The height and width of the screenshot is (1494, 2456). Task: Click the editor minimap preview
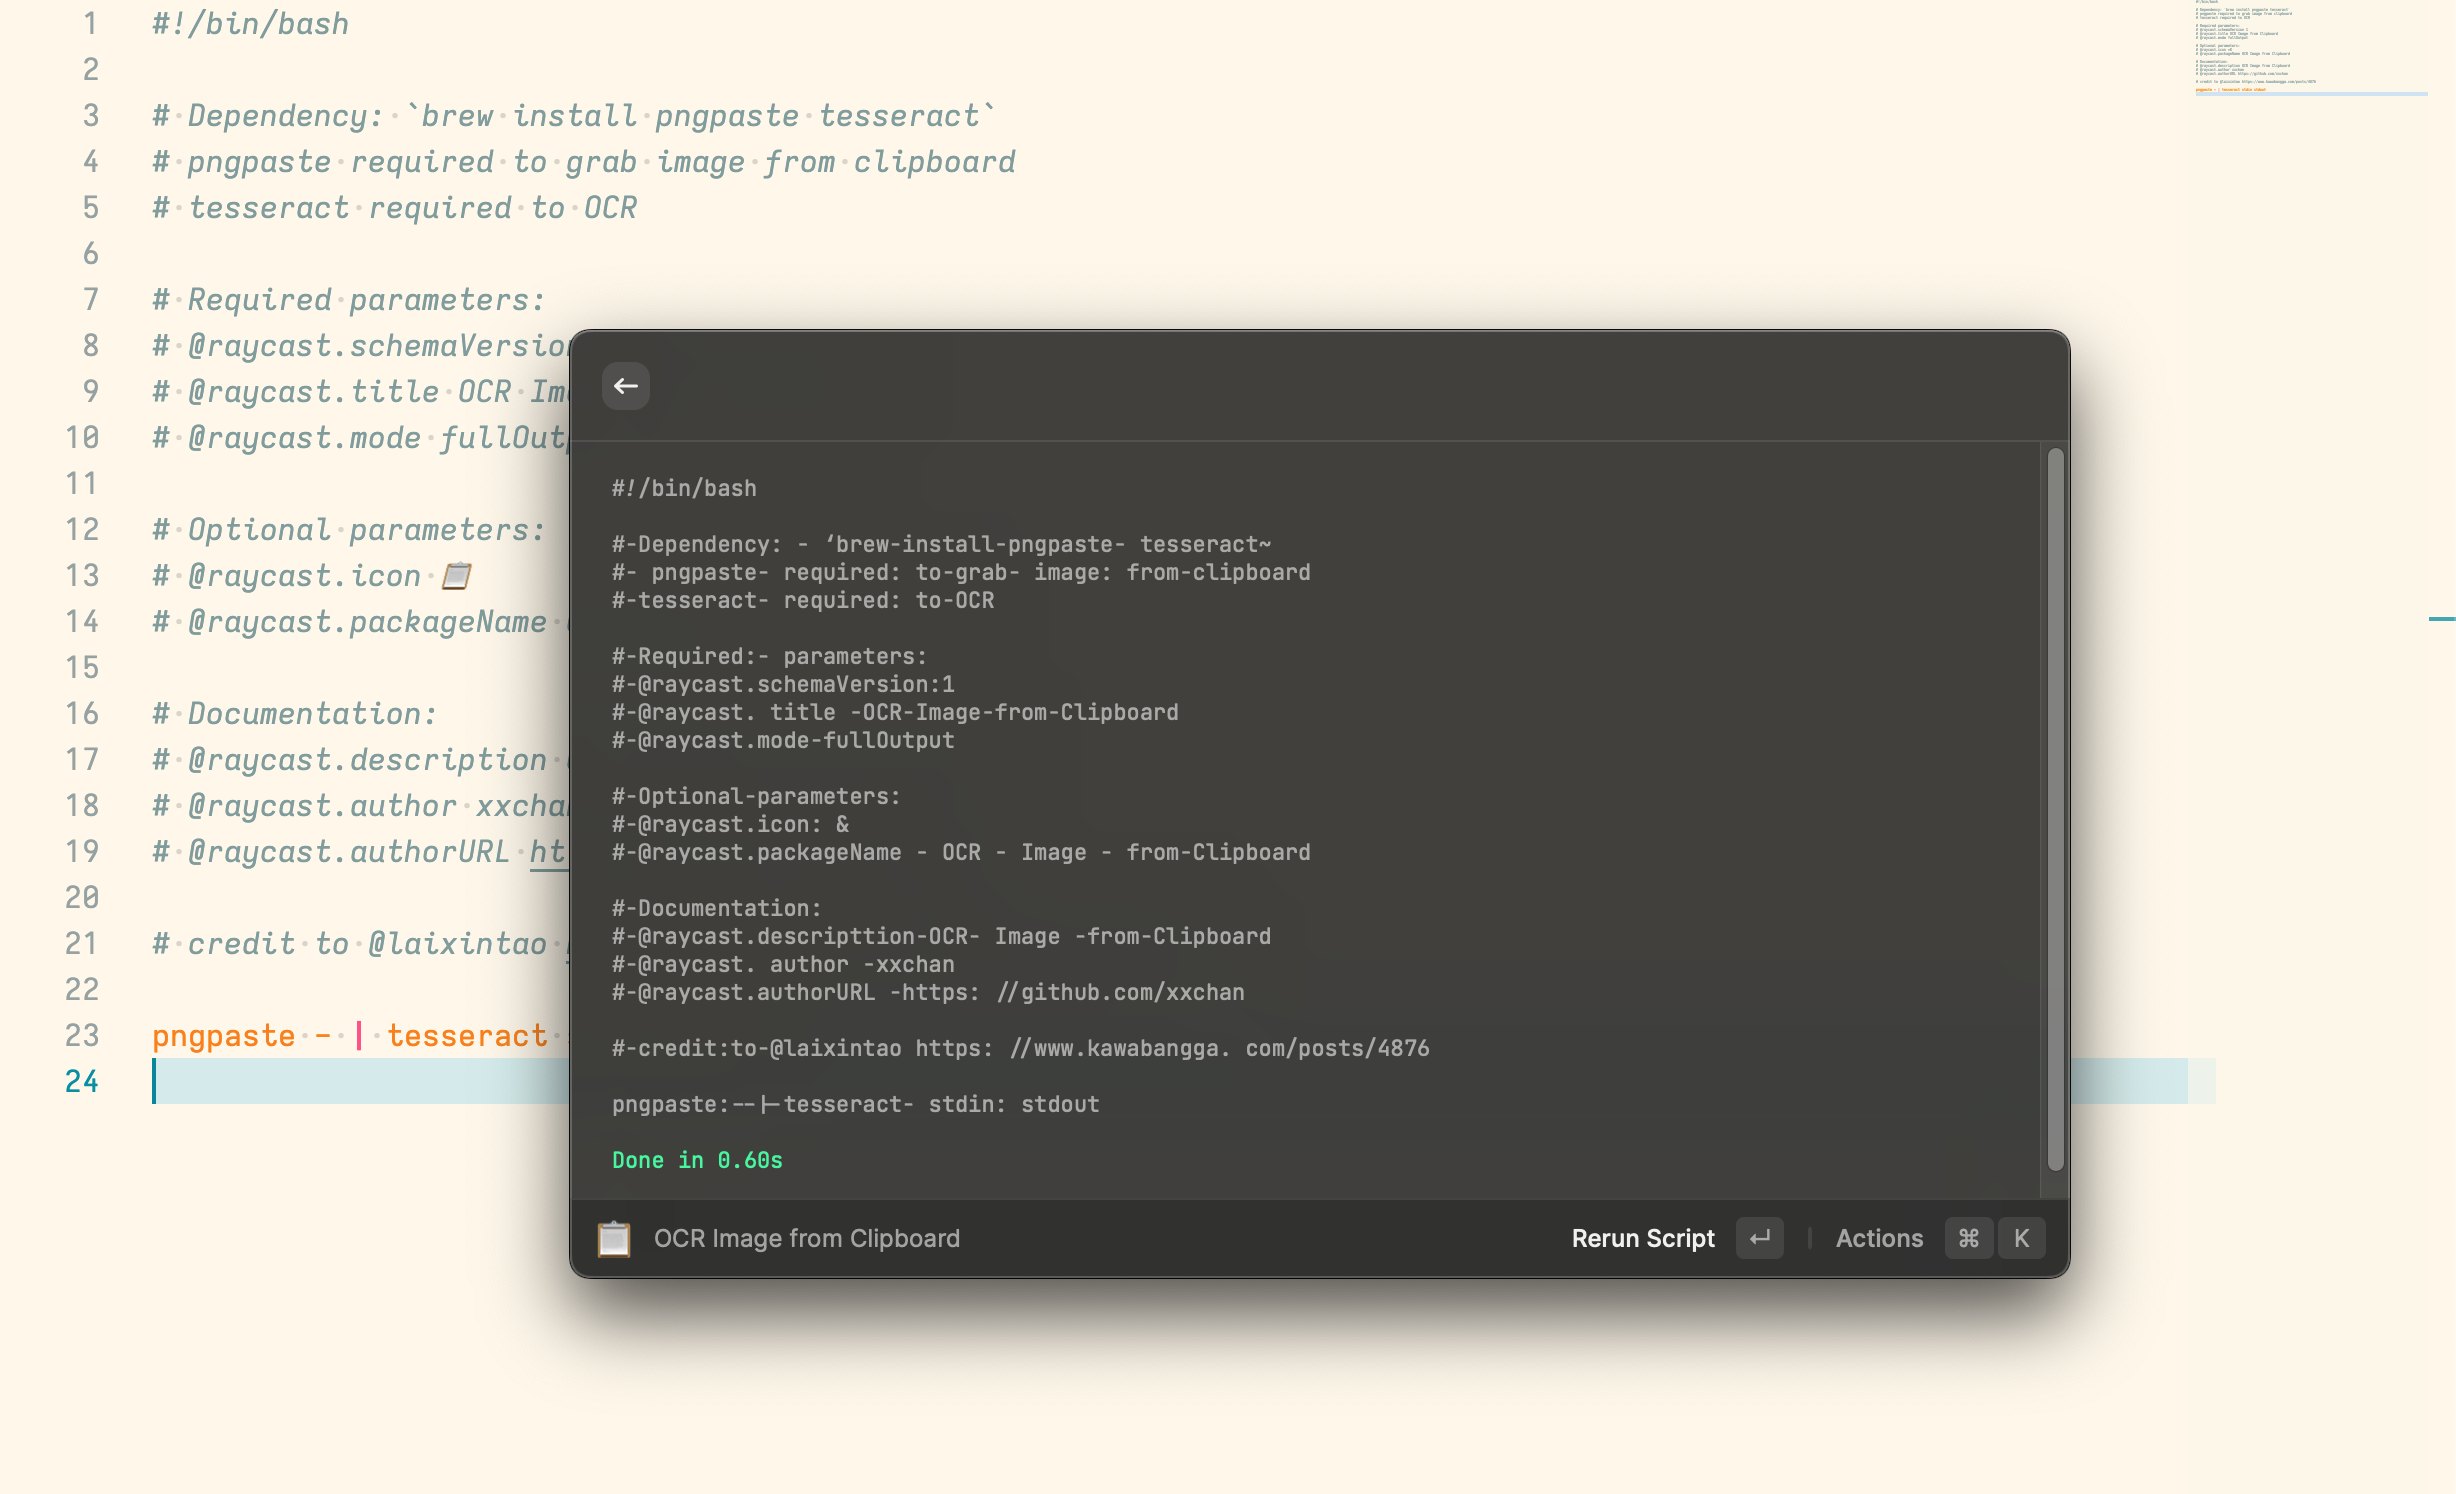click(2311, 48)
